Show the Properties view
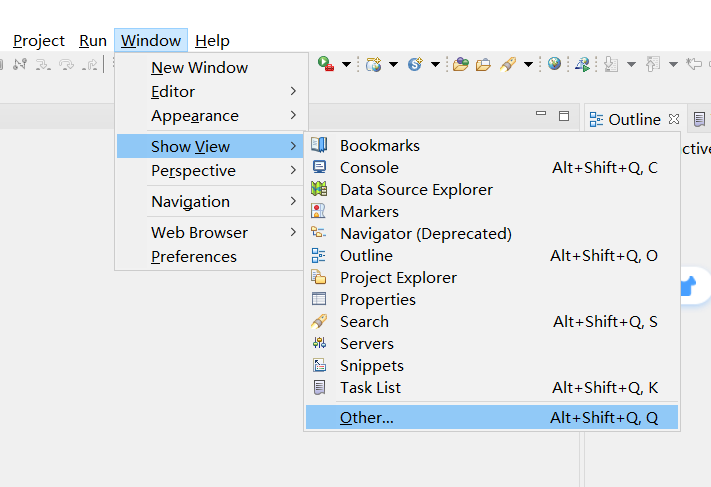 492,300
